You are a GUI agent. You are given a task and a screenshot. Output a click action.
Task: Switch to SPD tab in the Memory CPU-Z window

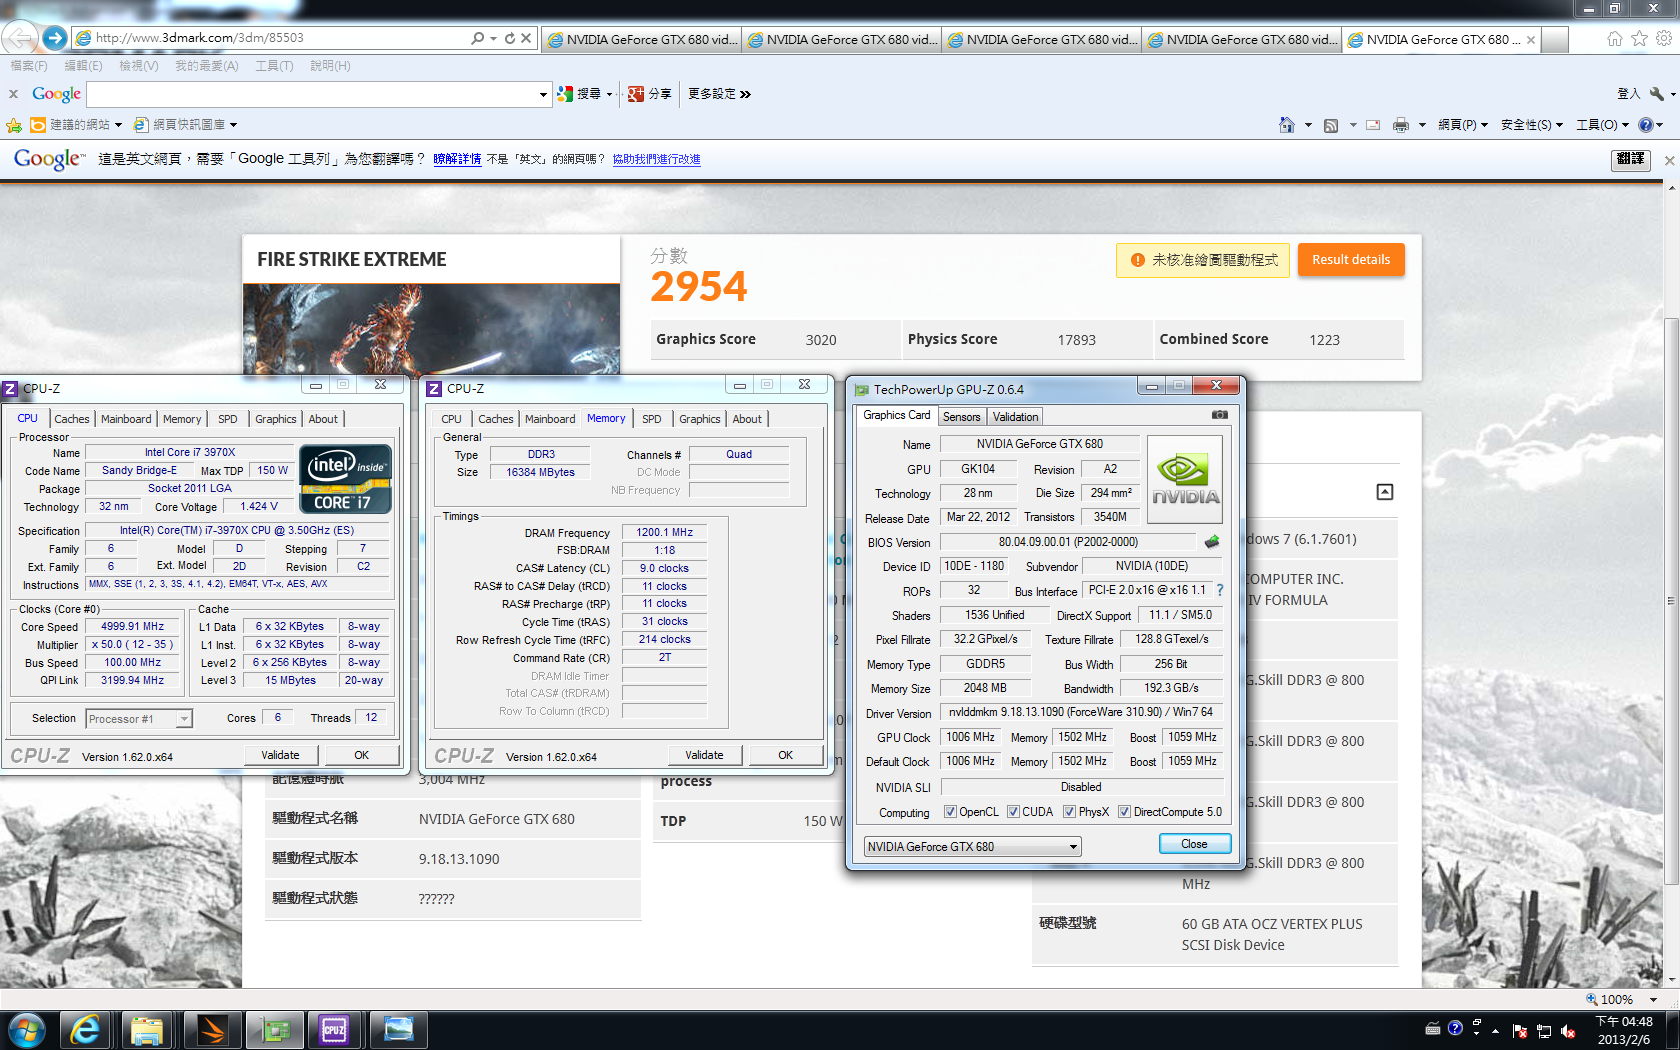652,419
